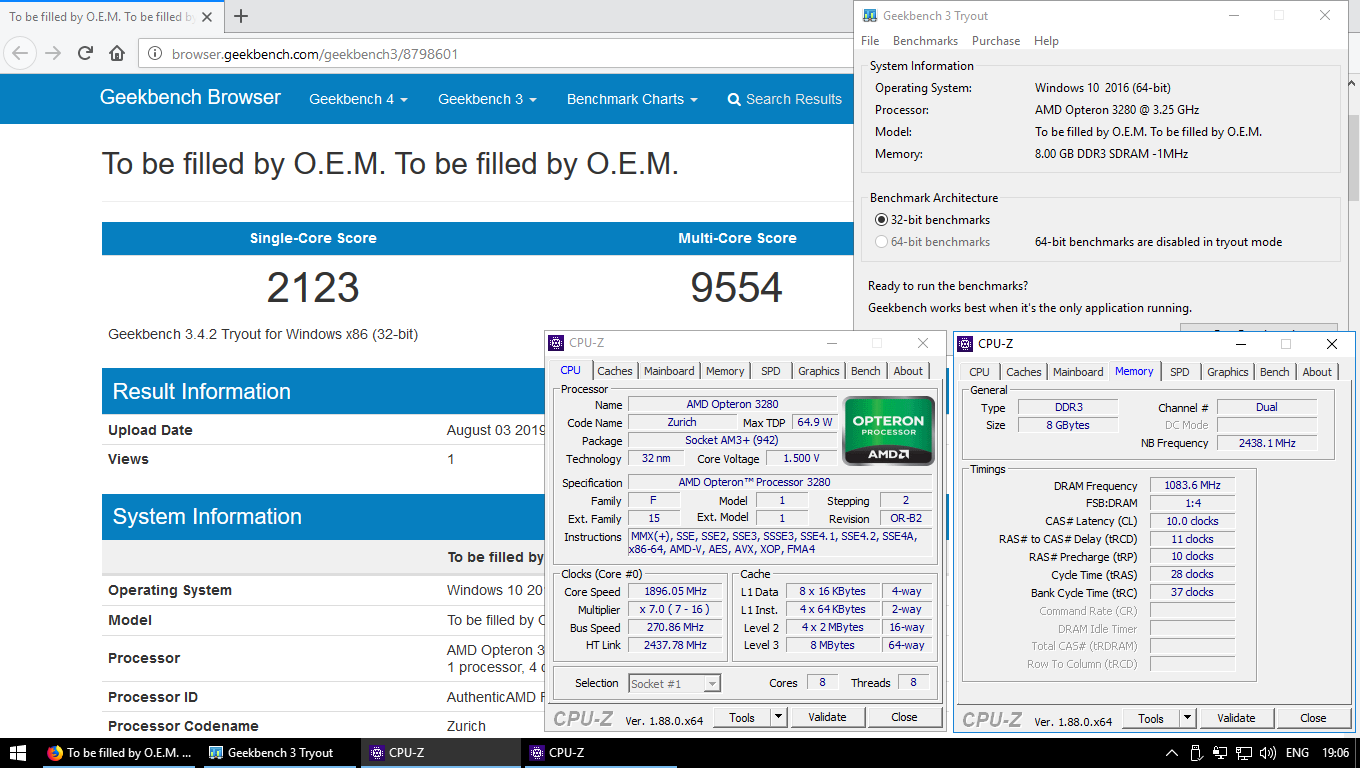Viewport: 1360px width, 768px height.
Task: Go to the browser home page icon
Action: 117,53
